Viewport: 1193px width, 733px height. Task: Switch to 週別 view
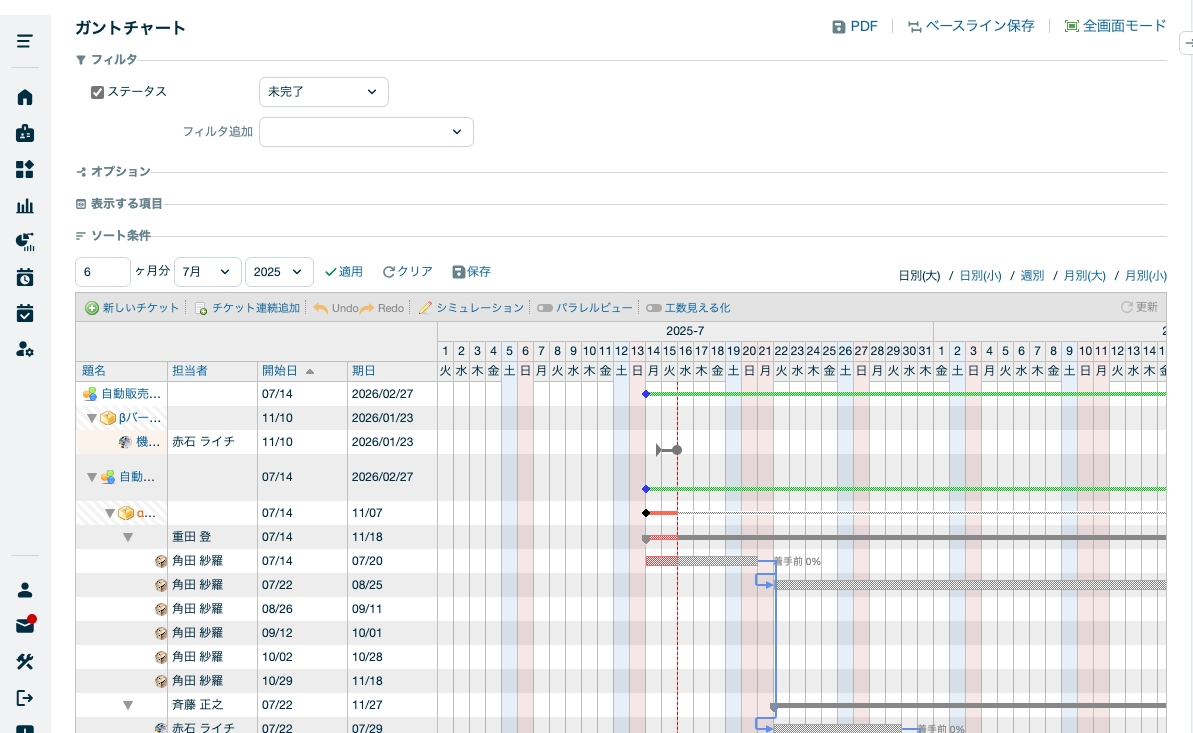pos(1032,276)
